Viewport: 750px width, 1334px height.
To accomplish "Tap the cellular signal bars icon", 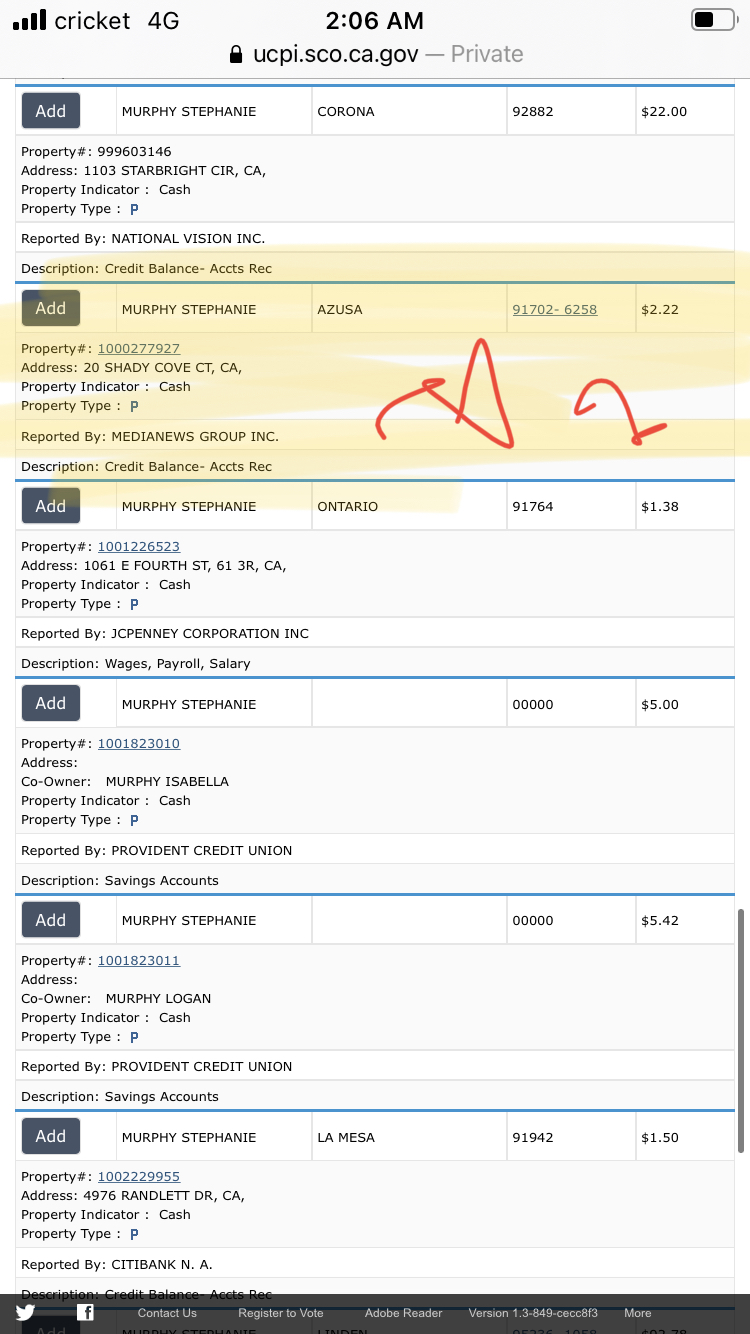I will pyautogui.click(x=30, y=20).
